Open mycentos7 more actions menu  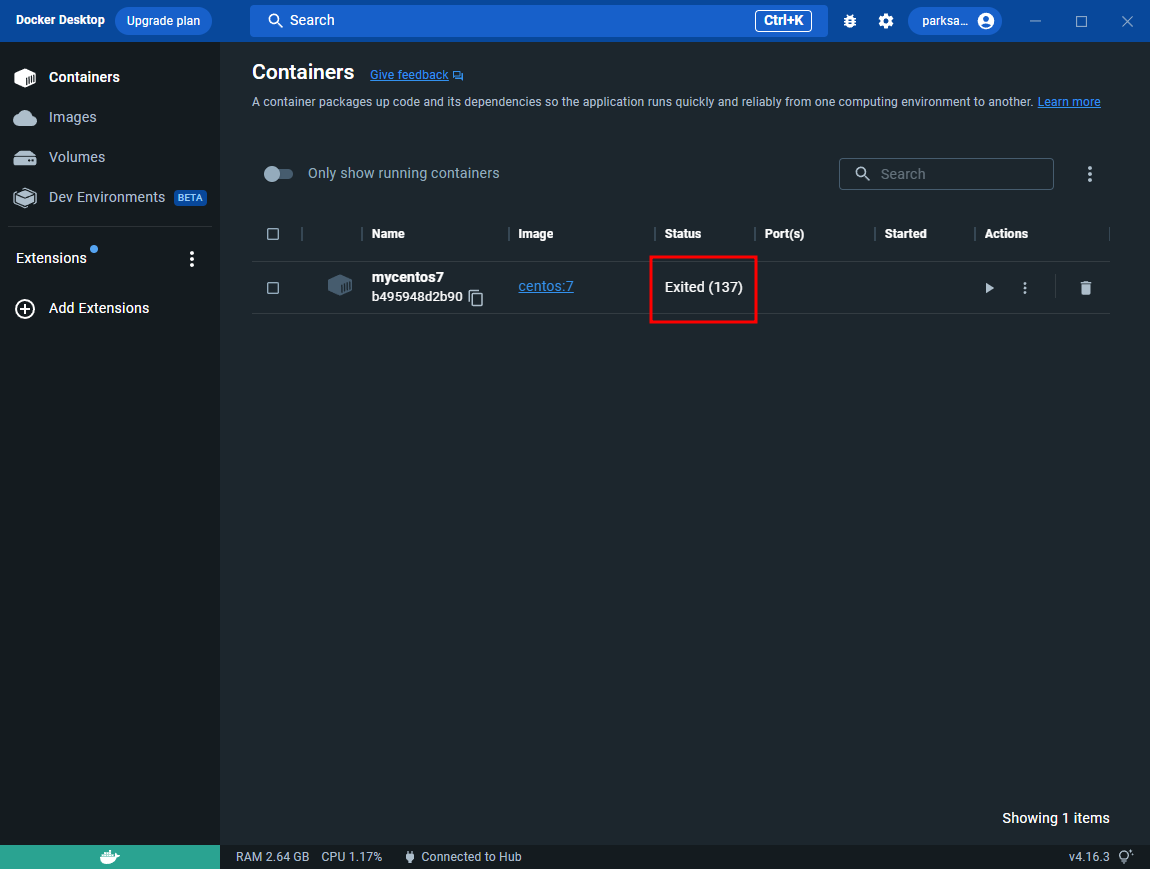[x=1025, y=288]
